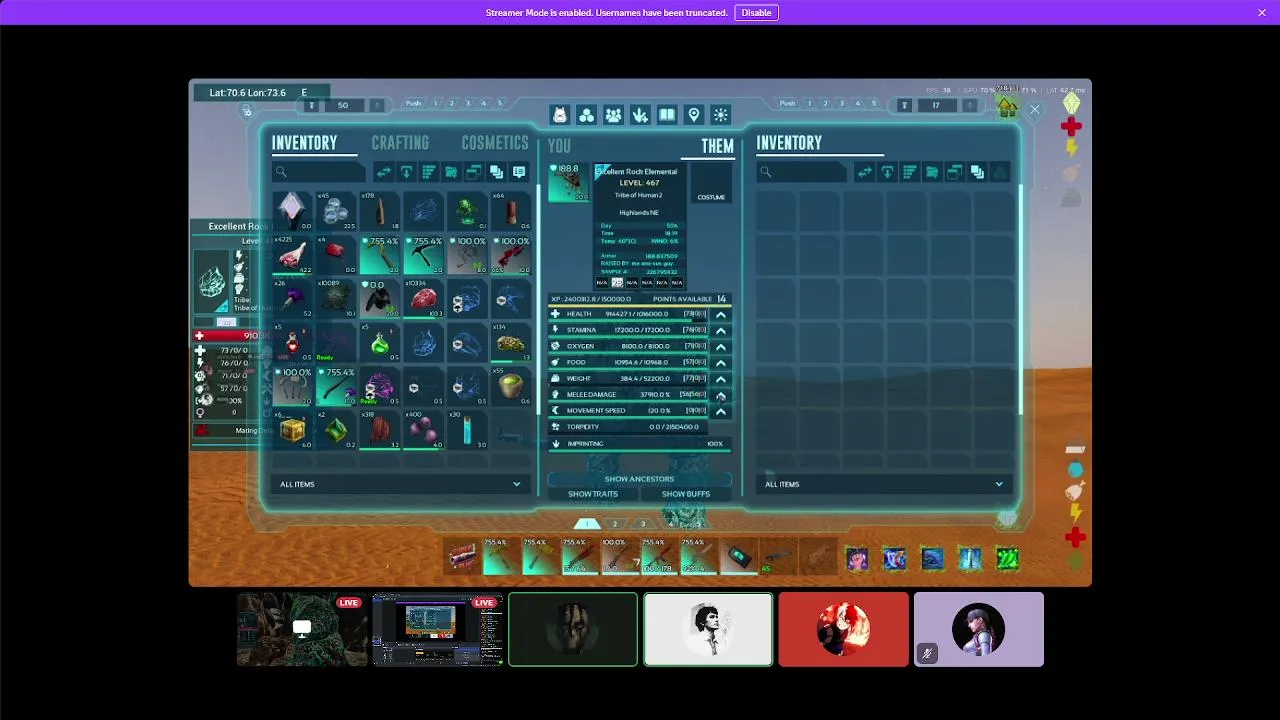Add a point to Health stat

(x=720, y=314)
